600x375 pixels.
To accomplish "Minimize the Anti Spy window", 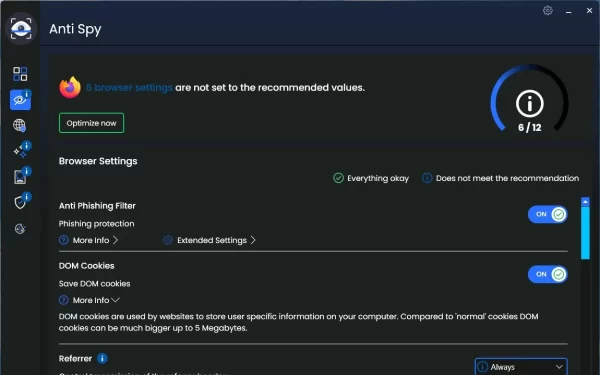I will (x=569, y=11).
